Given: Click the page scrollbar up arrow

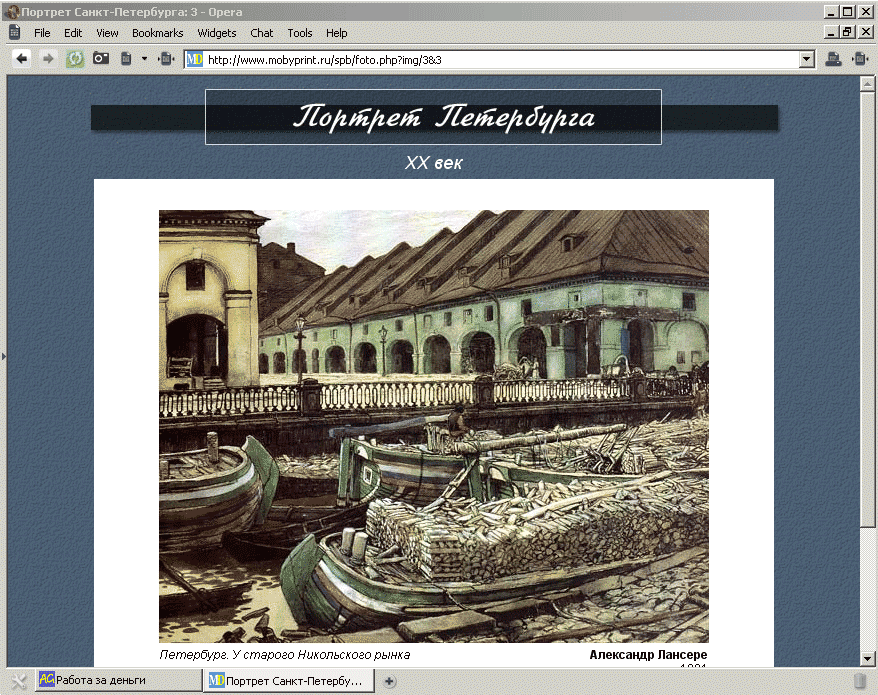Looking at the screenshot, I should click(x=867, y=84).
